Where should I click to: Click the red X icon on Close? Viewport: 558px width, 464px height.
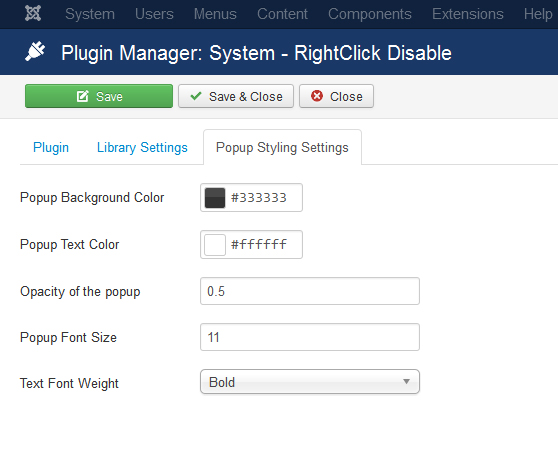click(317, 96)
